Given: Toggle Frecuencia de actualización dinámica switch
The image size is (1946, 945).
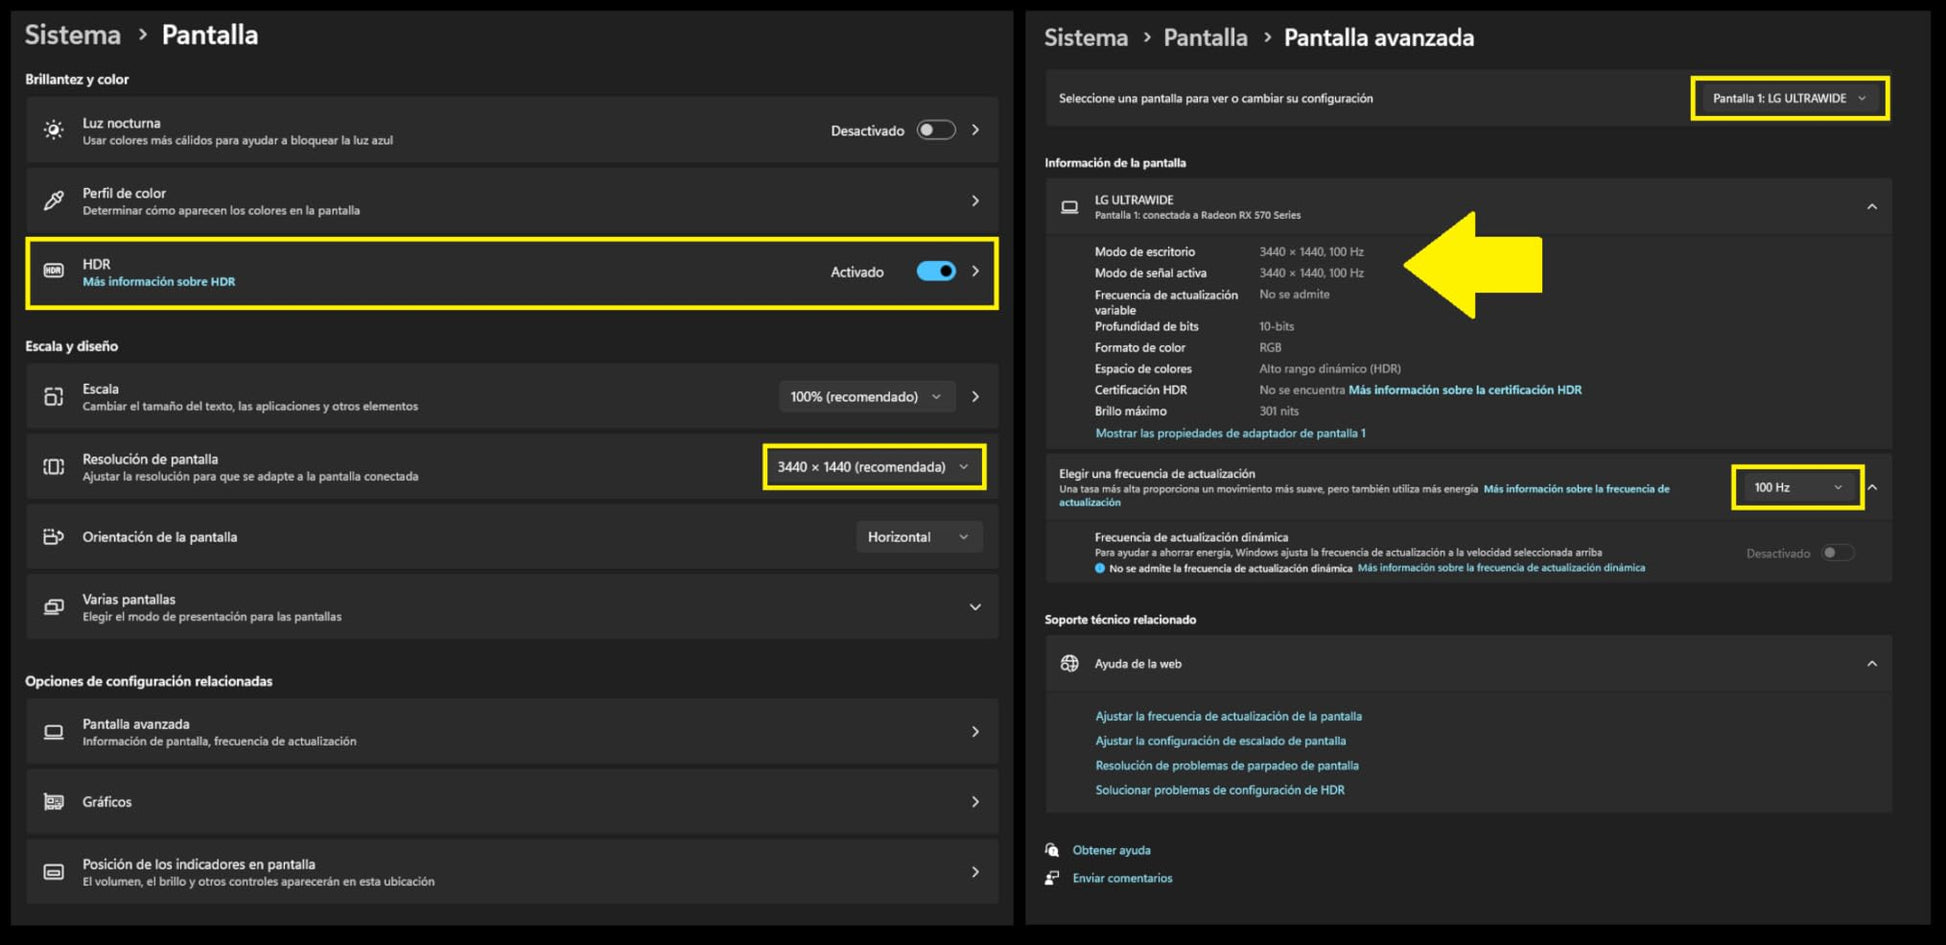Looking at the screenshot, I should click(1837, 553).
